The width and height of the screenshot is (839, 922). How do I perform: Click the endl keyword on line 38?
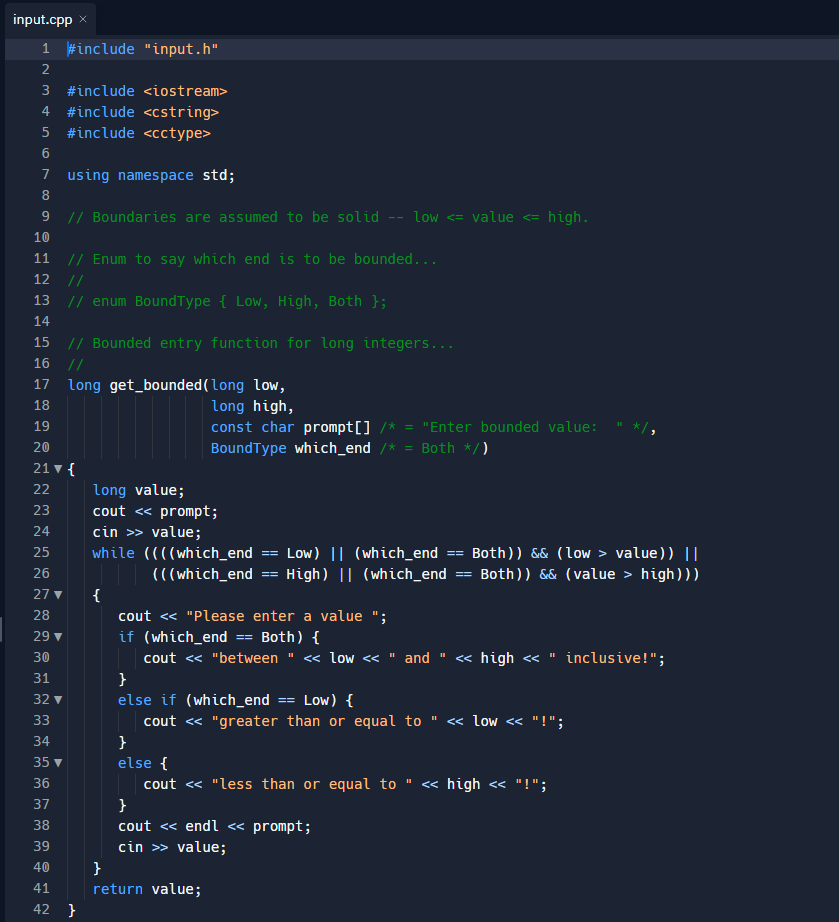200,825
